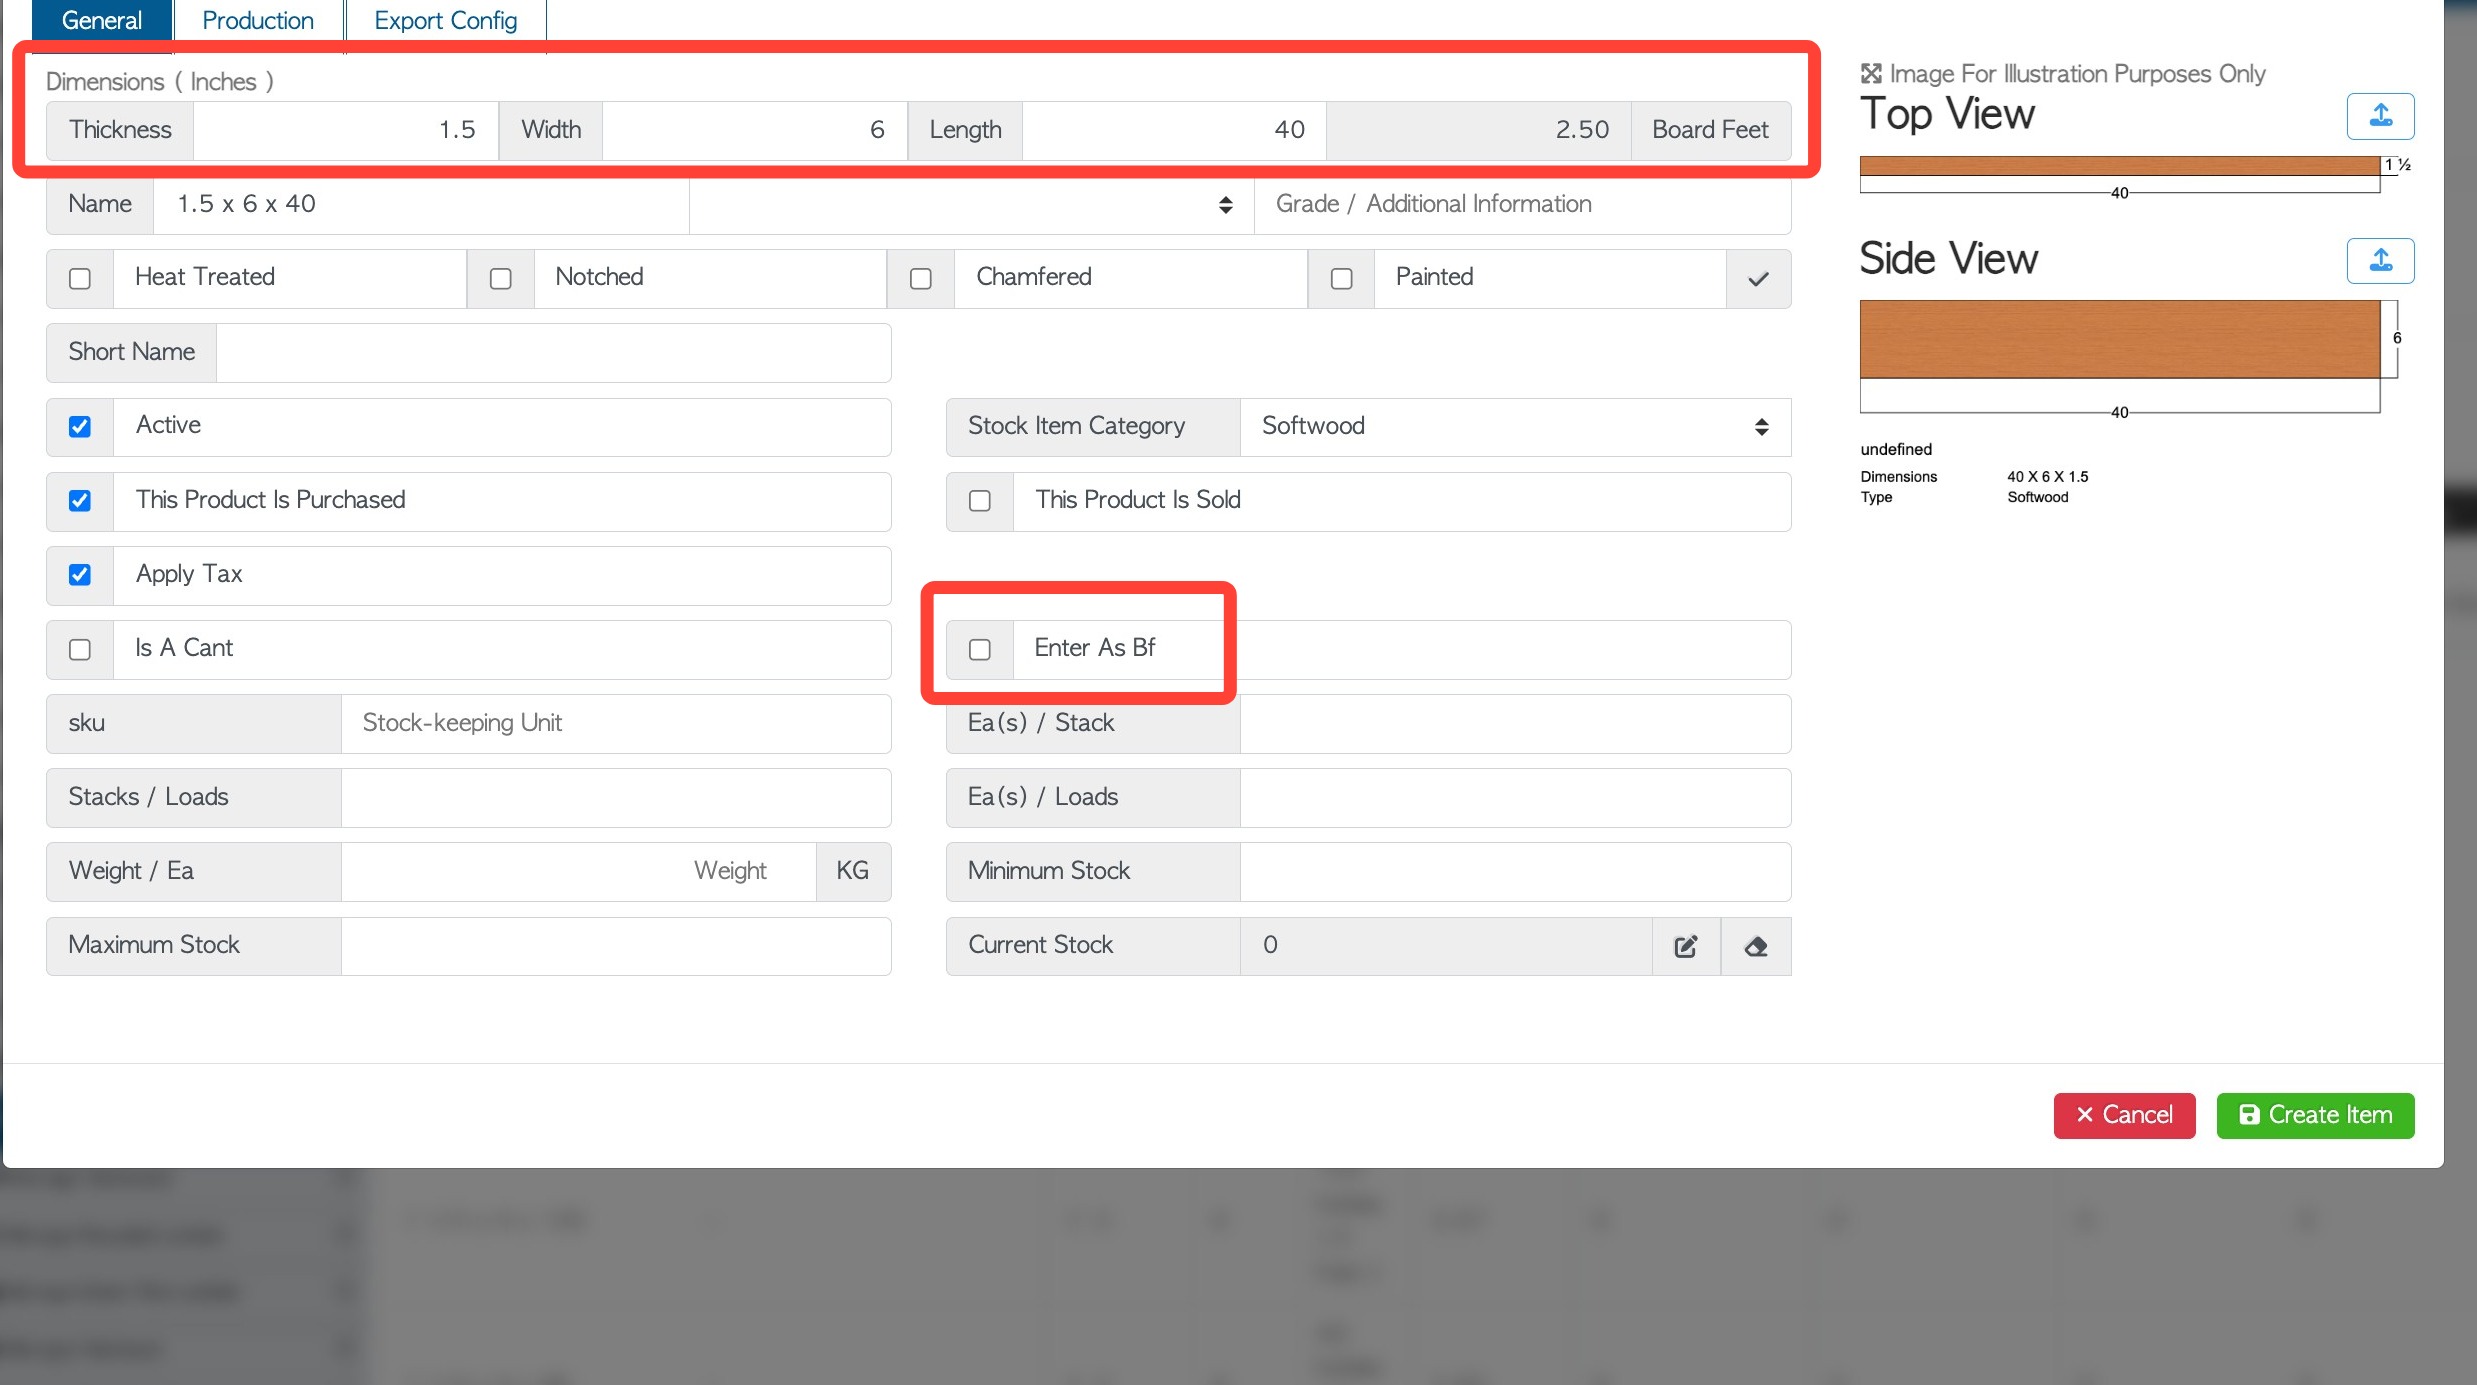Switch to the Production tab

[x=258, y=21]
